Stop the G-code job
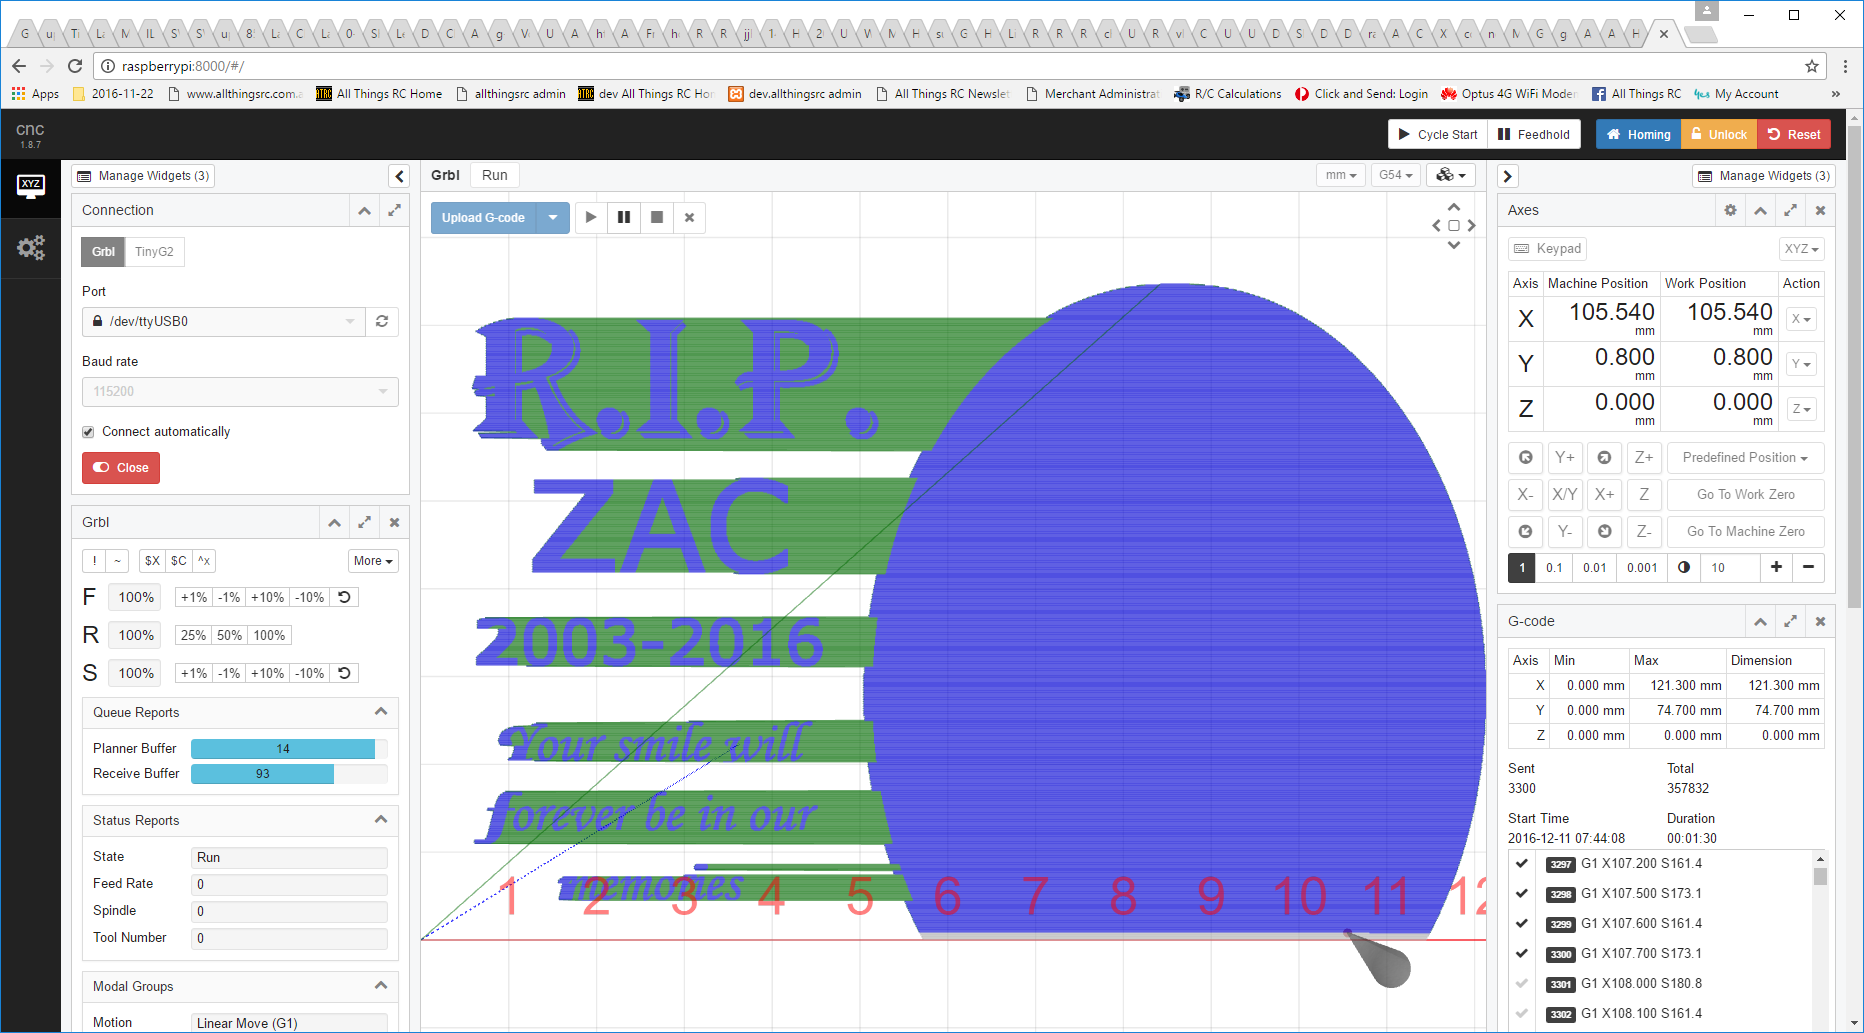The width and height of the screenshot is (1864, 1033). click(657, 218)
